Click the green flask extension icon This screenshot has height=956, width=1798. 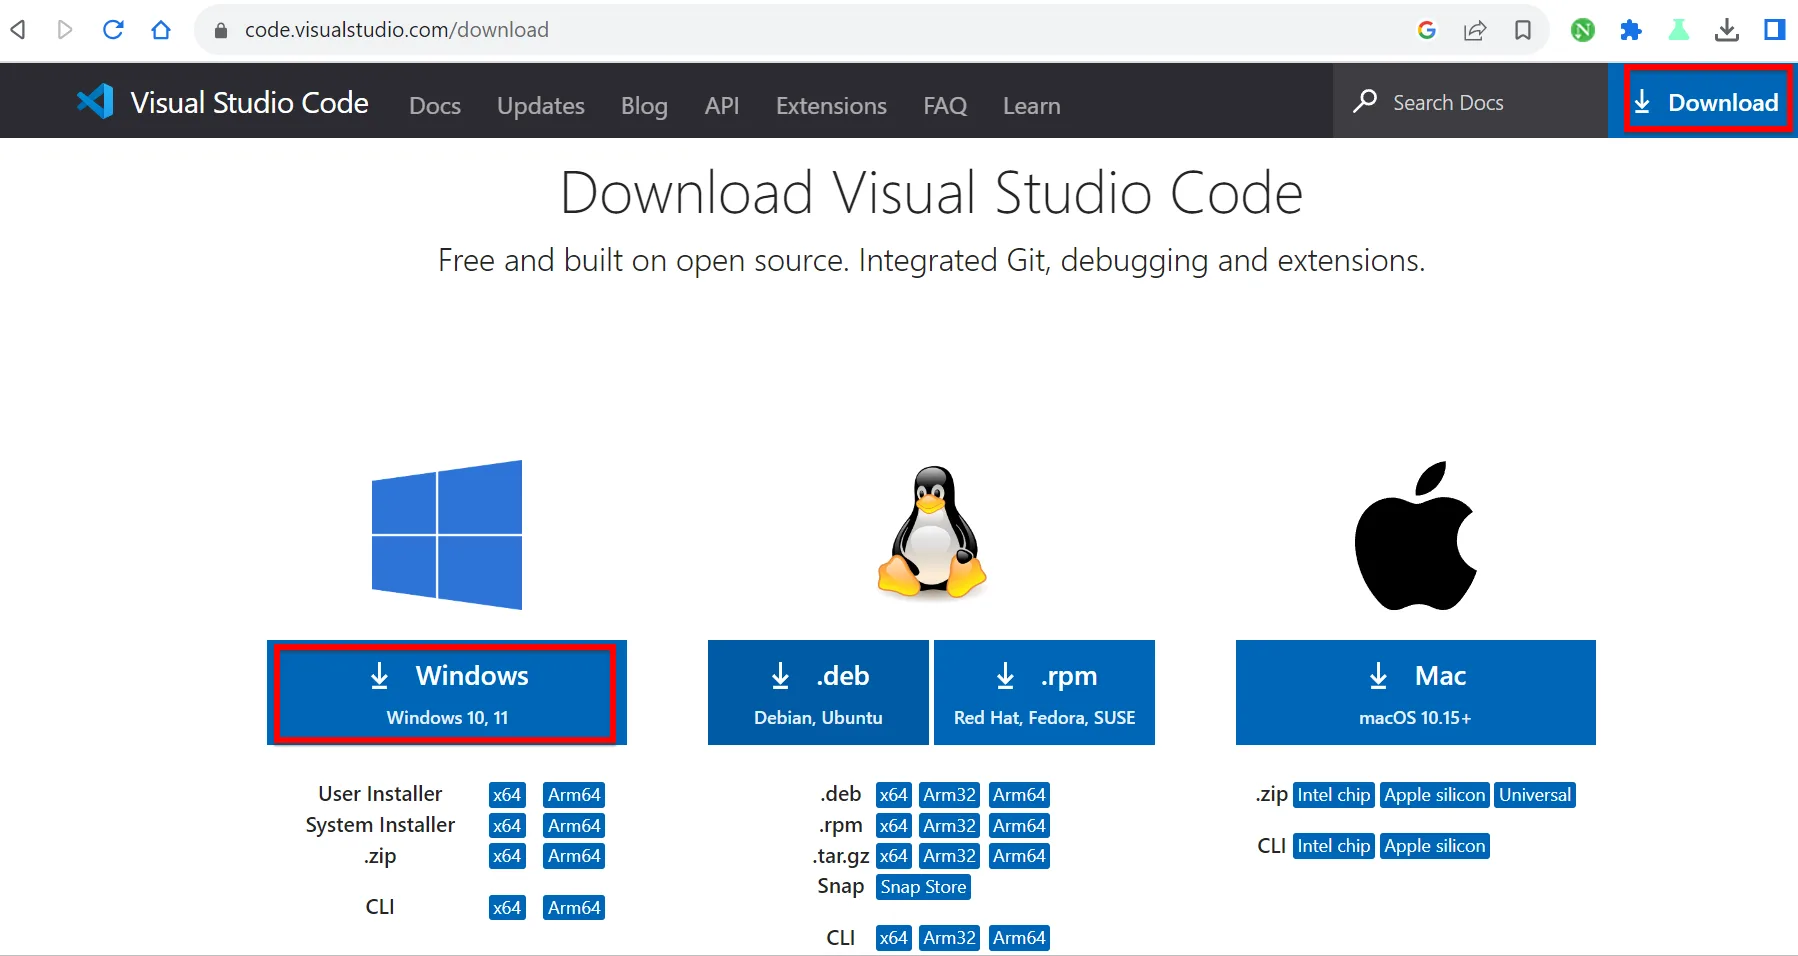click(1679, 30)
